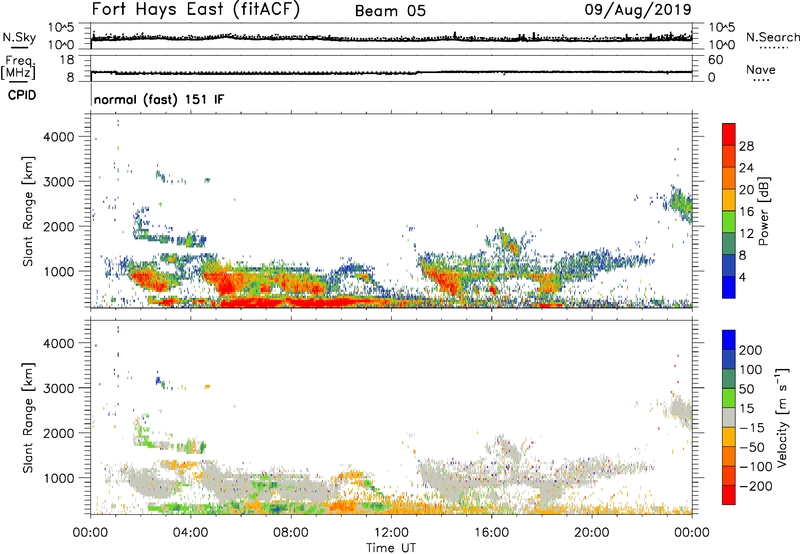
Task: Click the 'Velocity [m s⁻¹]' colorbar title
Action: click(781, 417)
